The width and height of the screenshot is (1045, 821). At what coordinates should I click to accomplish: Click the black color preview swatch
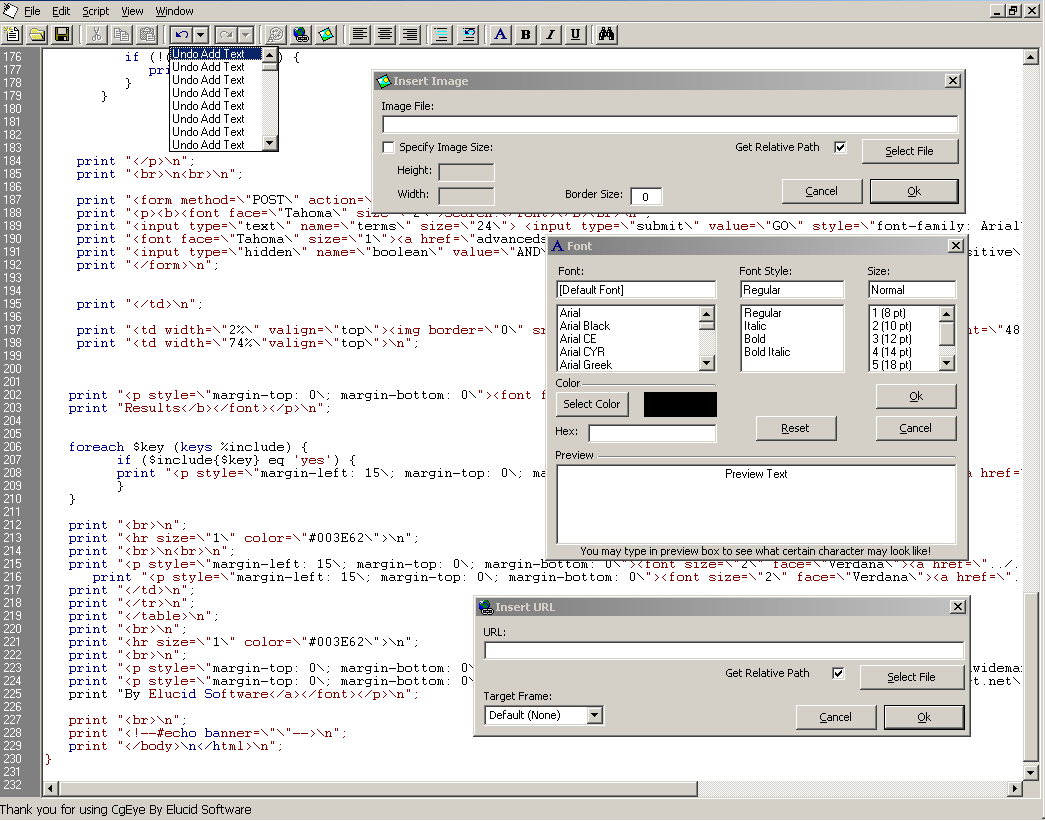point(680,404)
